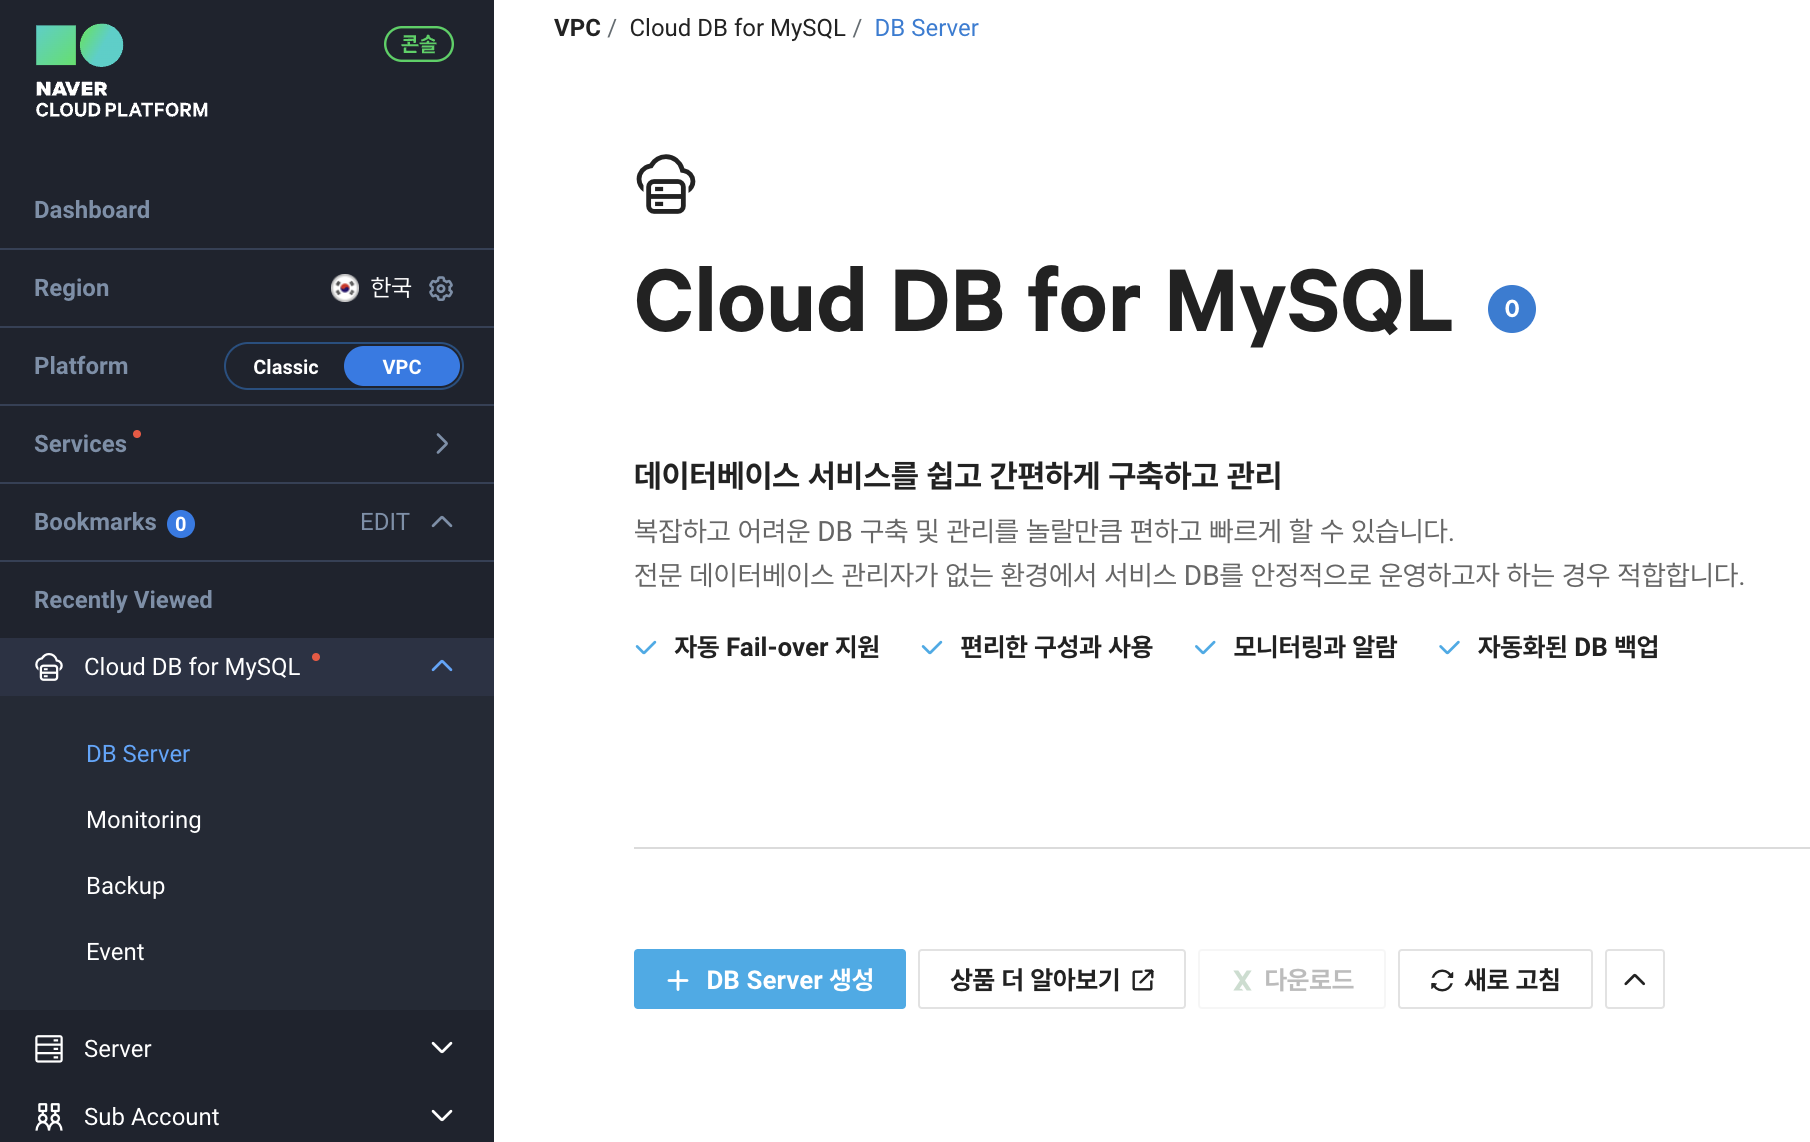
Task: Open the Dashboard menu item
Action: (x=92, y=210)
